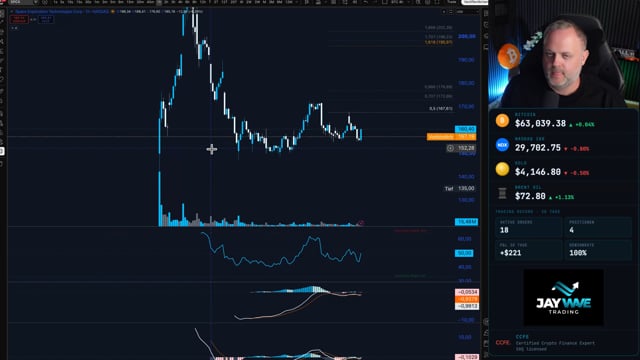Click the Brent oil price $72.88
The width and height of the screenshot is (640, 360).
[x=530, y=196]
